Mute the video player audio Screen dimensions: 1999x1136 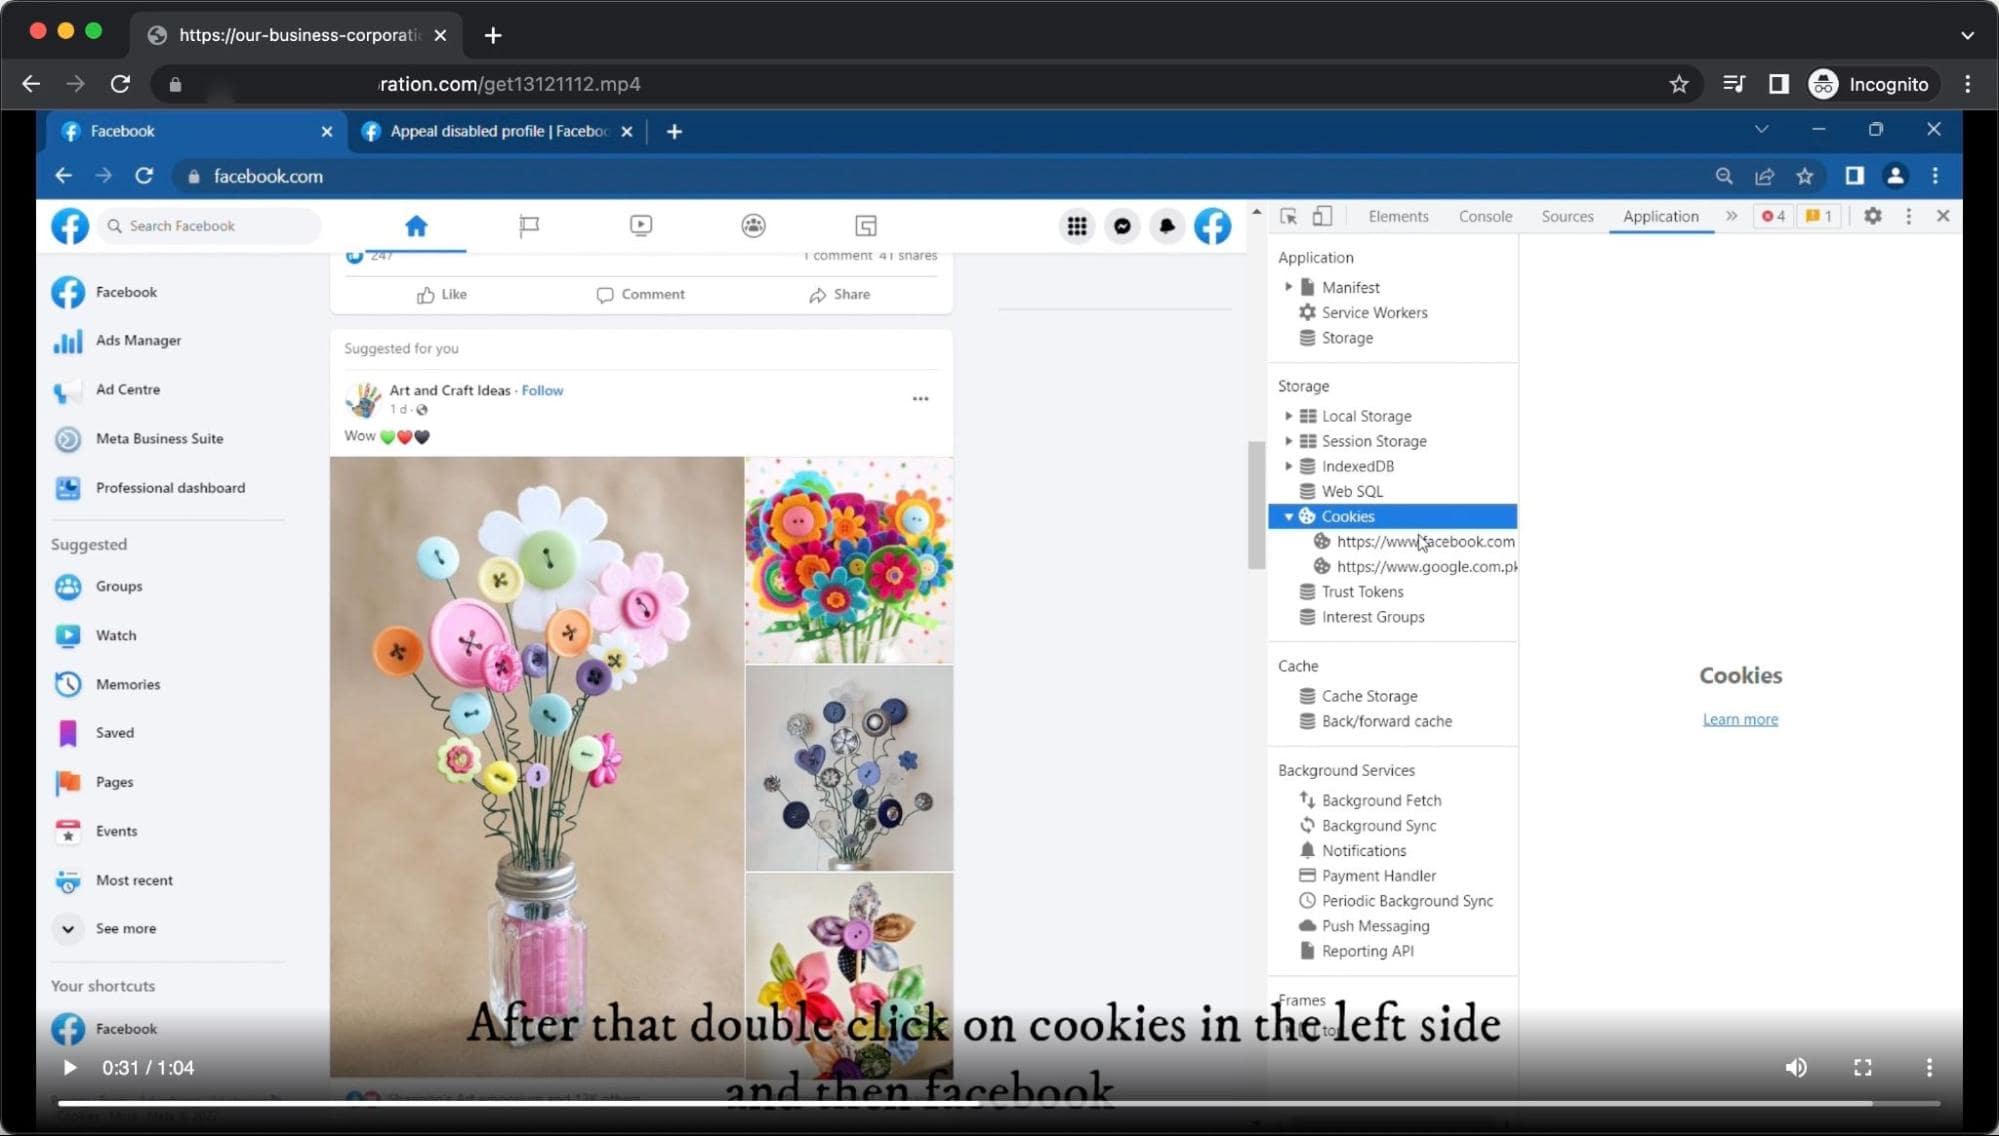tap(1797, 1067)
